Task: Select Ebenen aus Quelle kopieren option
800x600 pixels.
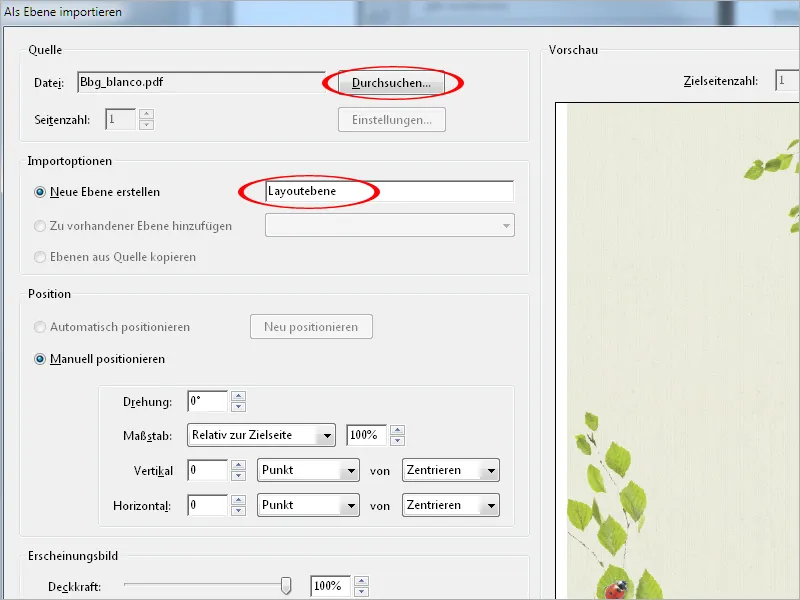Action: coord(115,257)
